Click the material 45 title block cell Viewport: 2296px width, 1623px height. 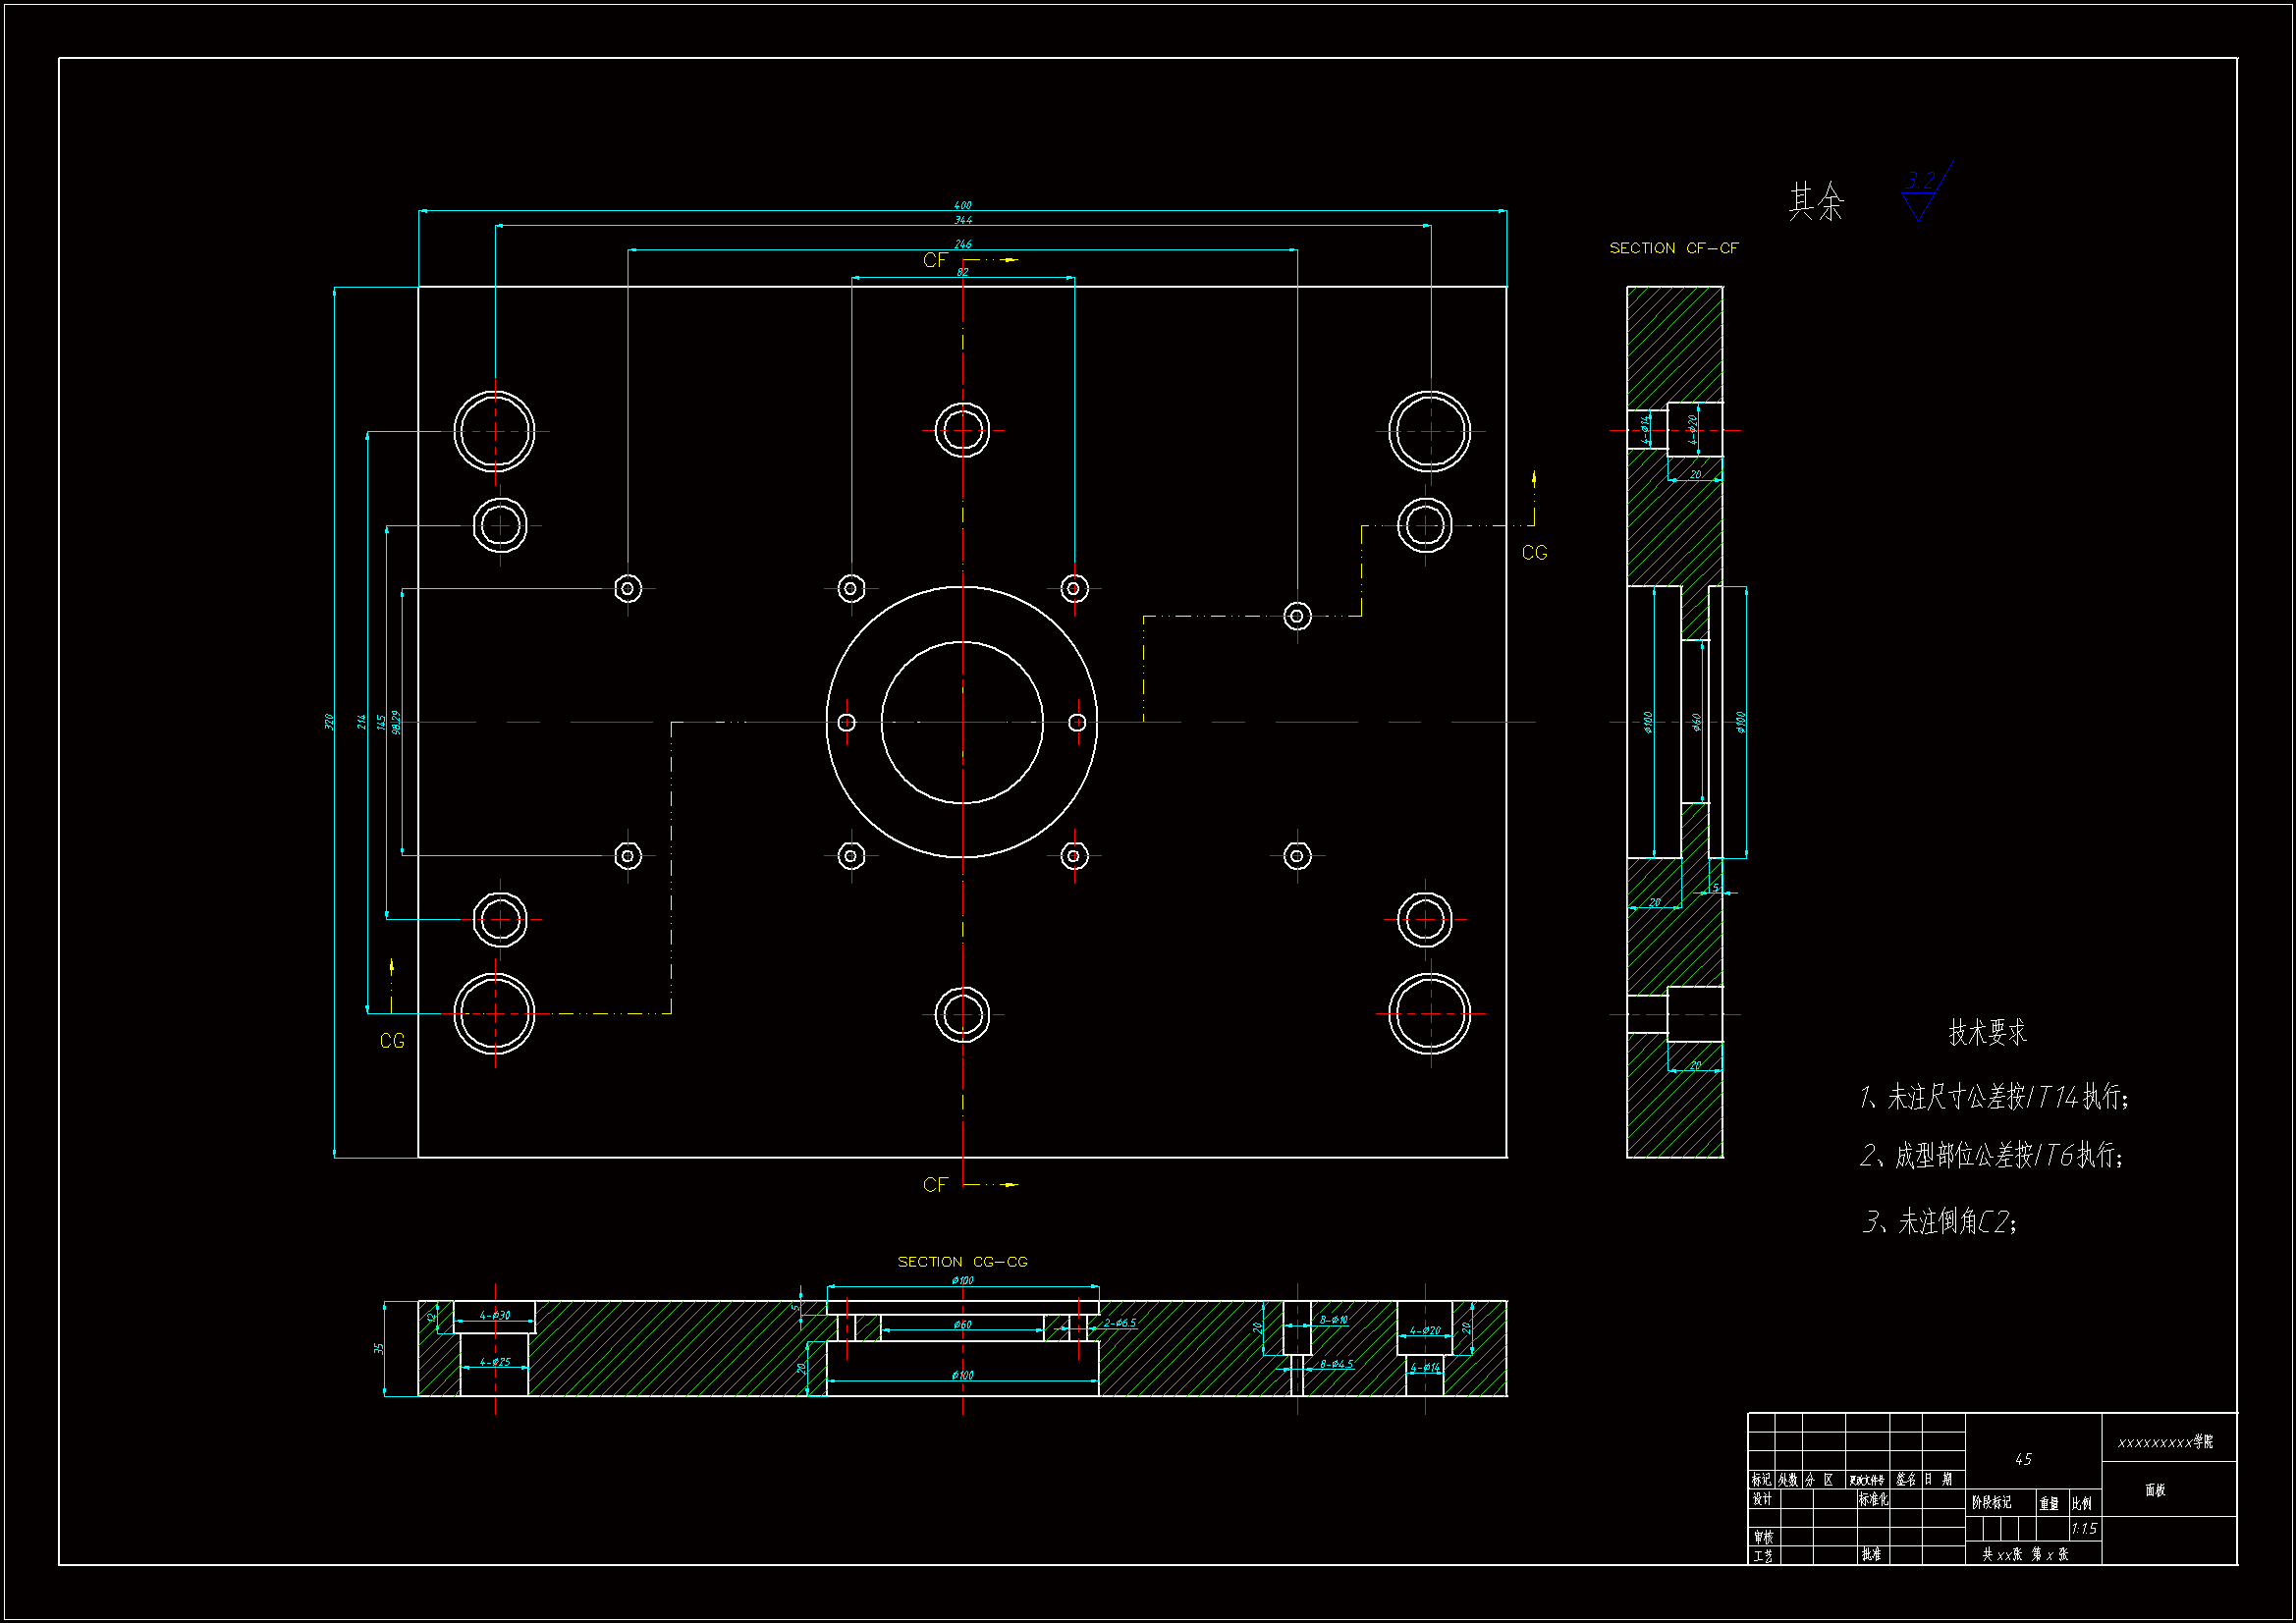tap(2023, 1459)
